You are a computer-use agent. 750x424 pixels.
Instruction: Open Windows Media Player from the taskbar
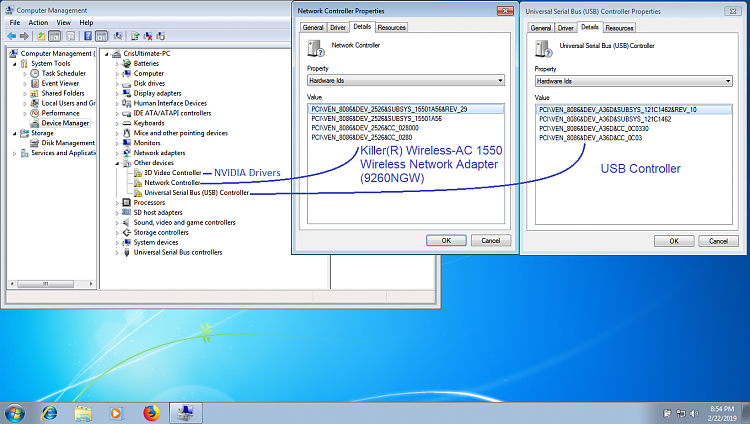pos(116,413)
